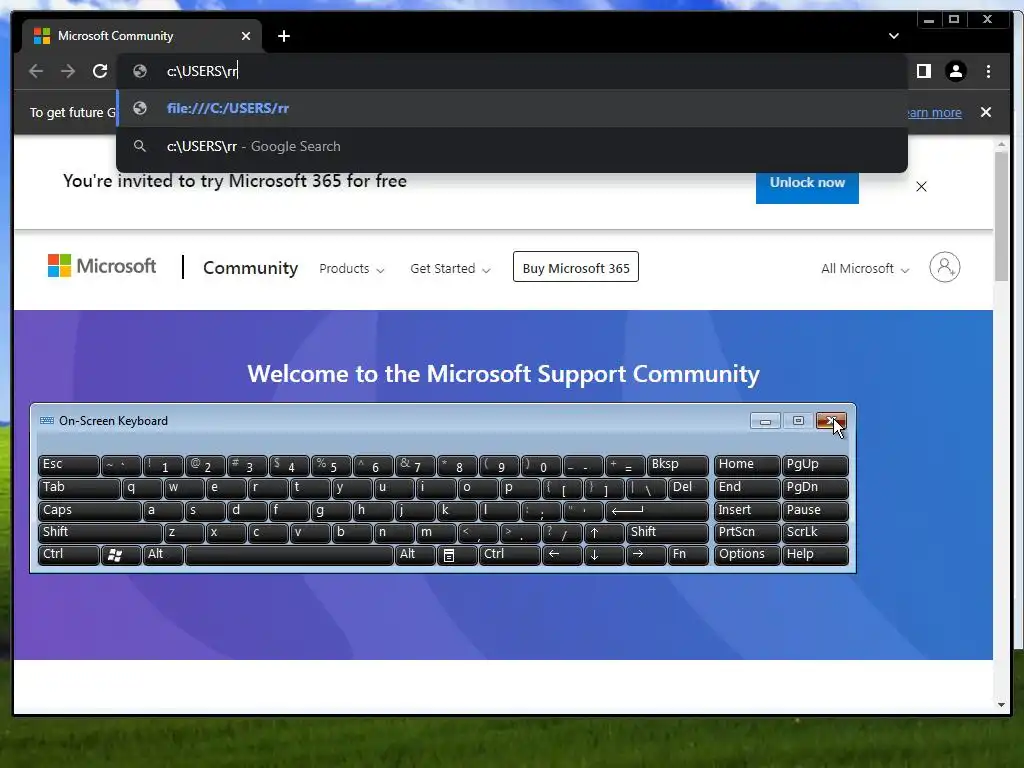Click the Enter arrow key on On-Screen Keyboard
The height and width of the screenshot is (768, 1024).
656,511
